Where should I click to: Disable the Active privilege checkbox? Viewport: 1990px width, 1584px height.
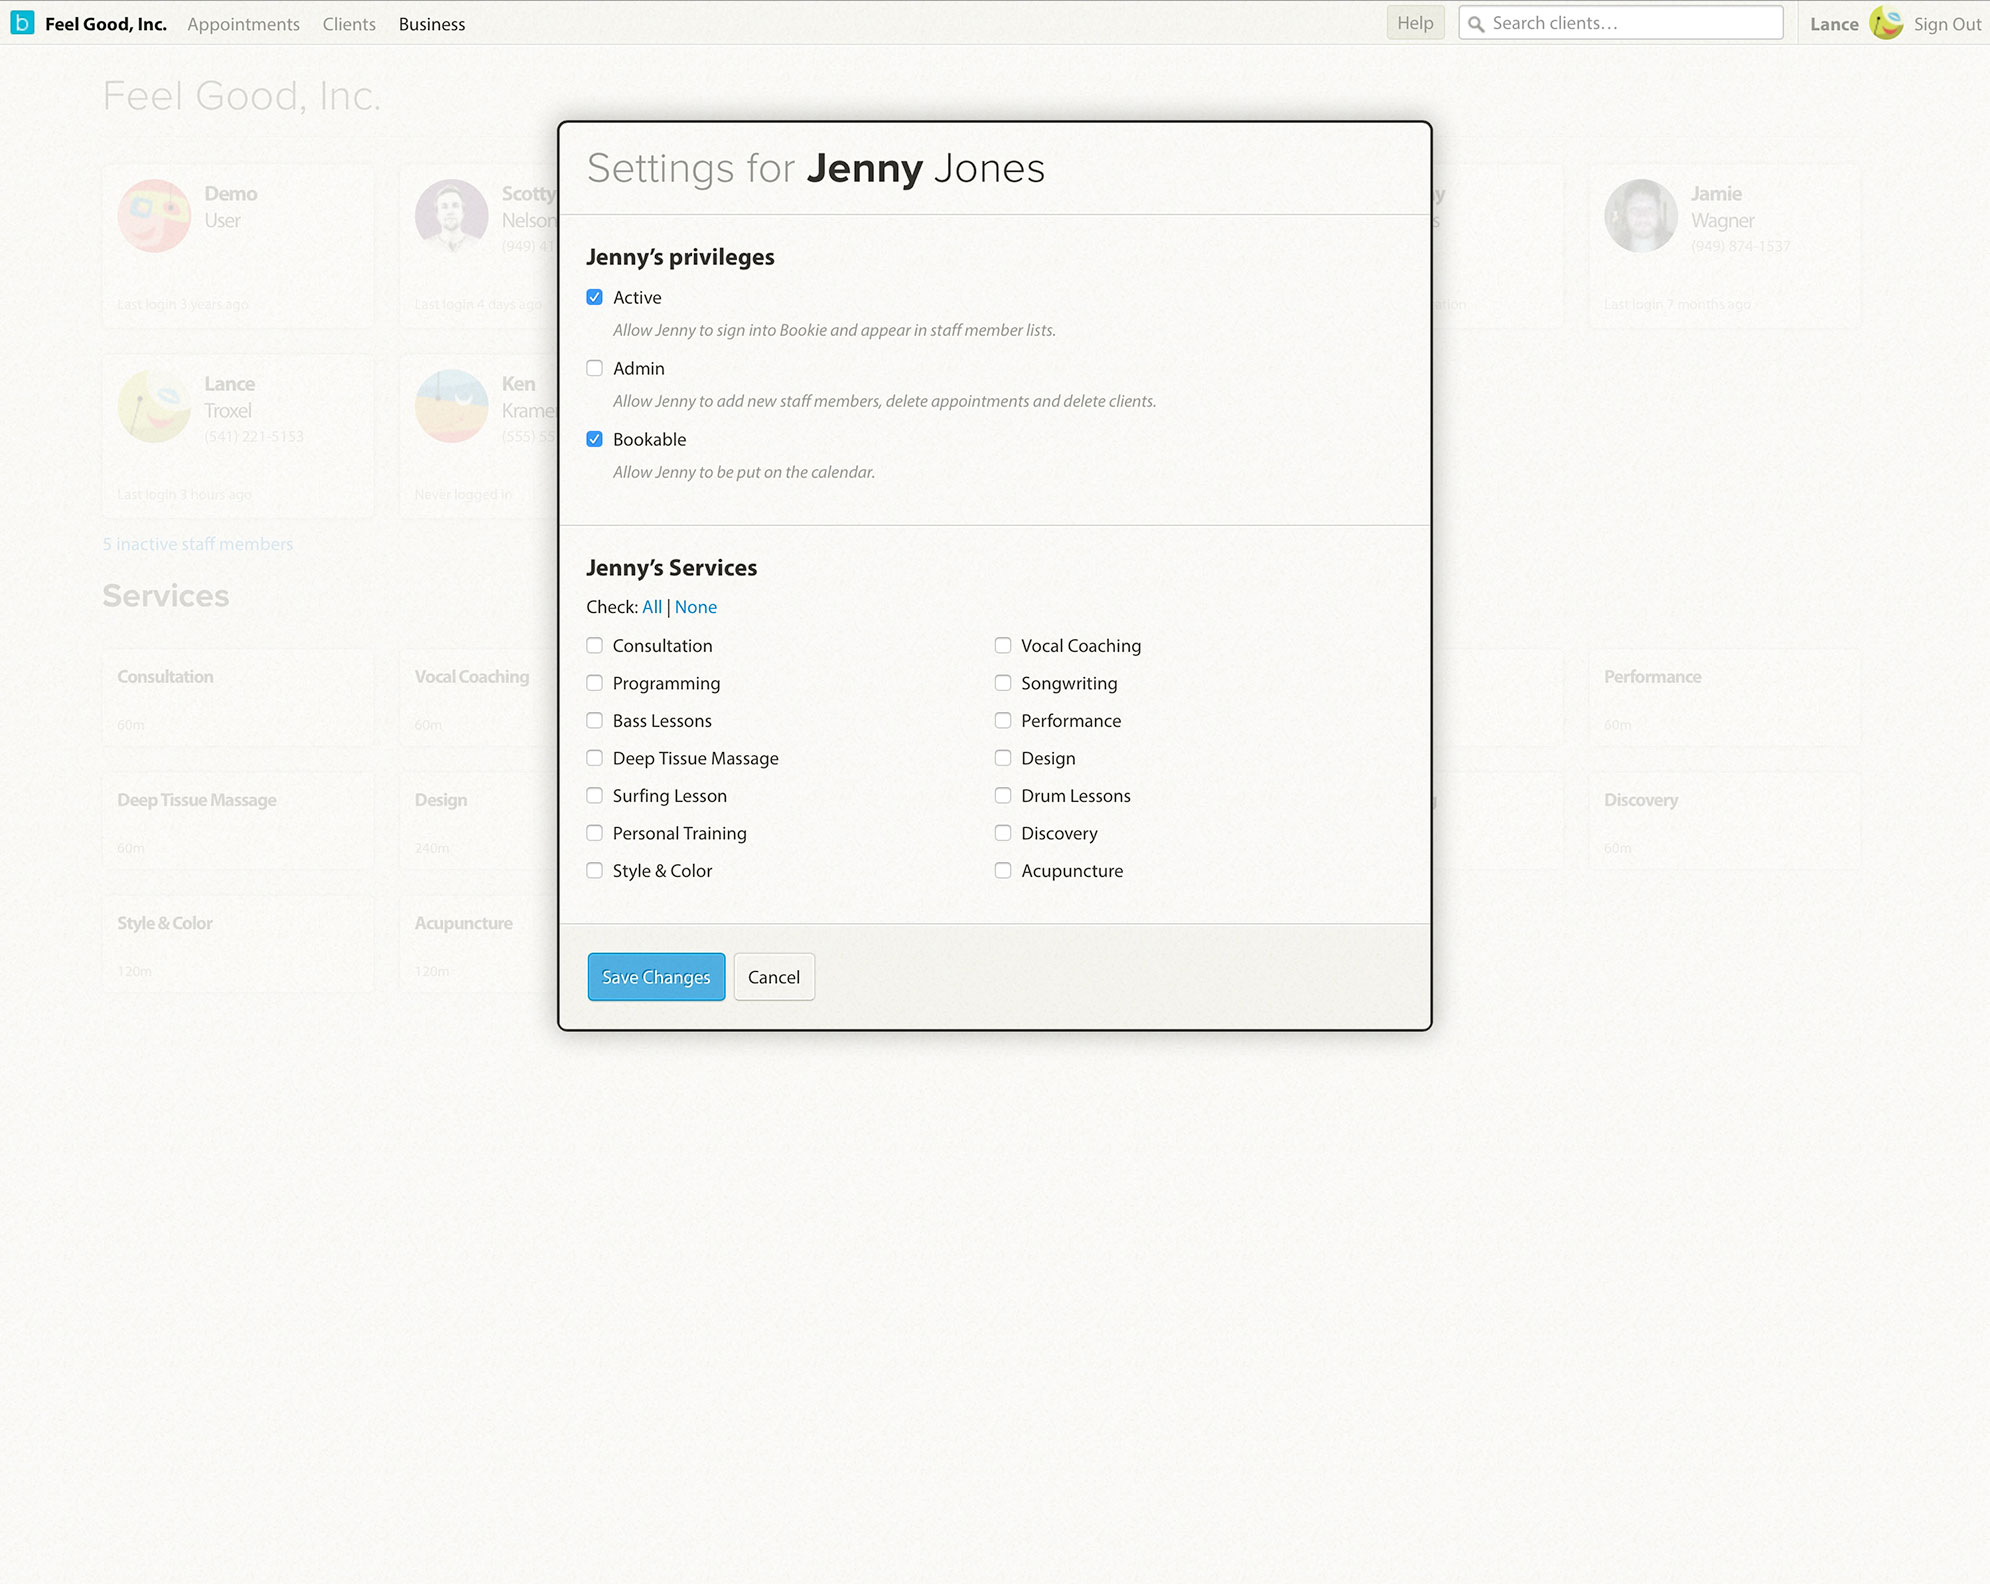(x=595, y=297)
